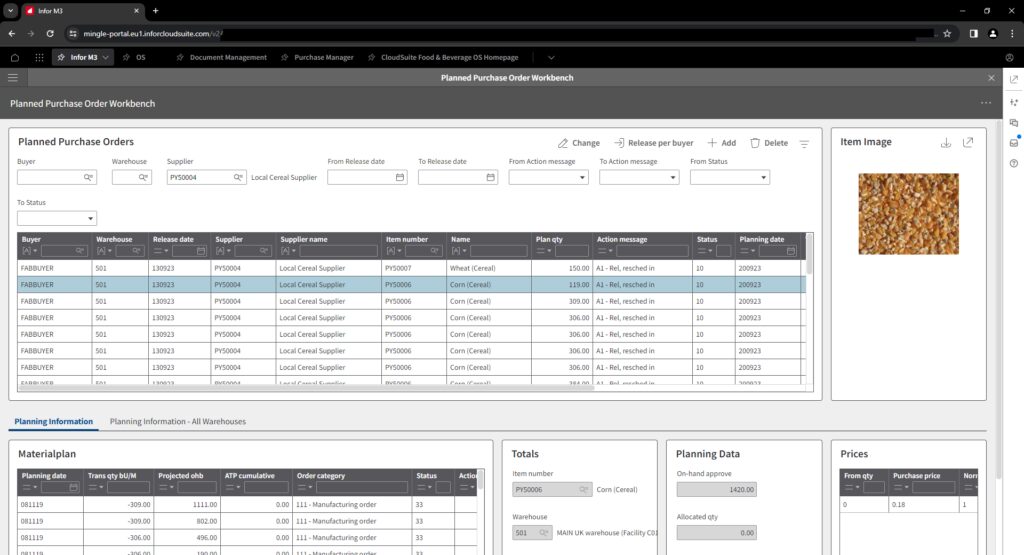The image size is (1024, 555).
Task: Open the hamburger navigation menu
Action: [x=12, y=77]
